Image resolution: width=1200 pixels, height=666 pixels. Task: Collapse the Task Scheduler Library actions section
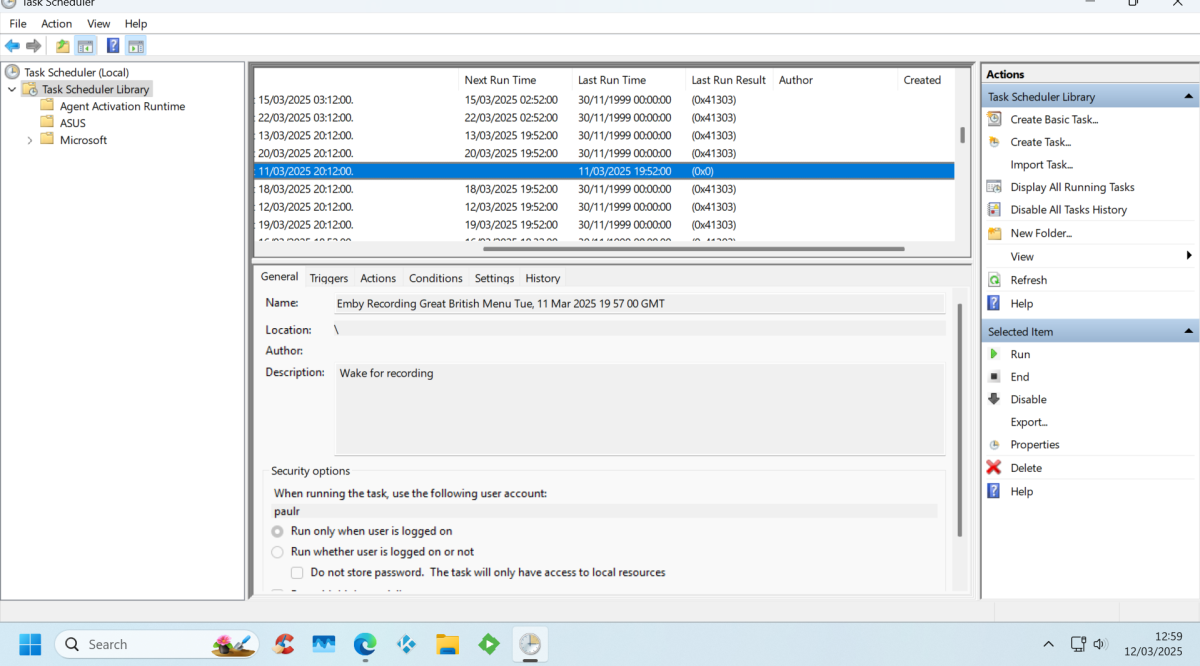click(1189, 95)
